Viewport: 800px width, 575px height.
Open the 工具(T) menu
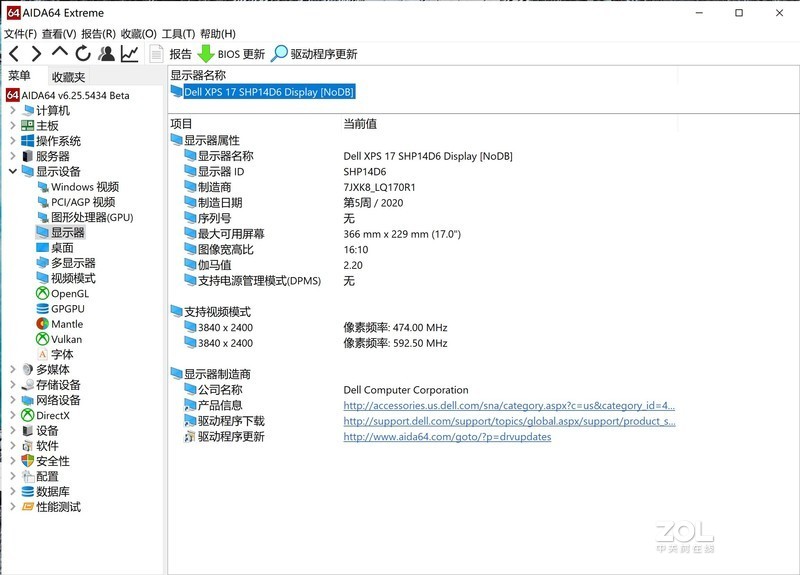click(x=179, y=34)
